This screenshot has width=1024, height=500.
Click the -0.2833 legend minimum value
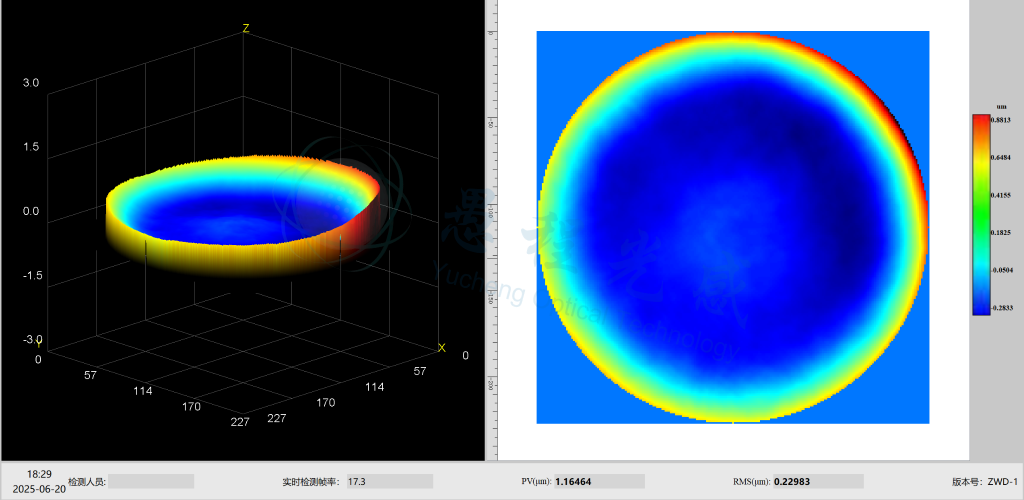(x=1002, y=307)
